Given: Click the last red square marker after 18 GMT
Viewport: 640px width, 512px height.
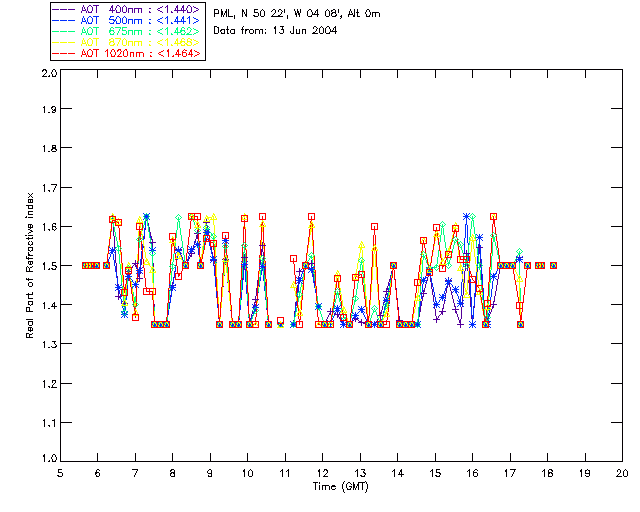Looking at the screenshot, I should (553, 265).
